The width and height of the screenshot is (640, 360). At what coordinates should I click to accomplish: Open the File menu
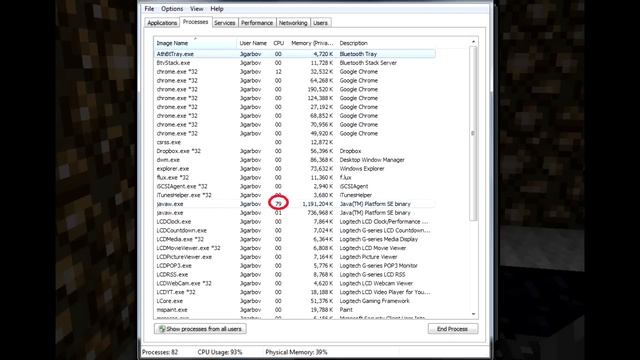(x=149, y=9)
